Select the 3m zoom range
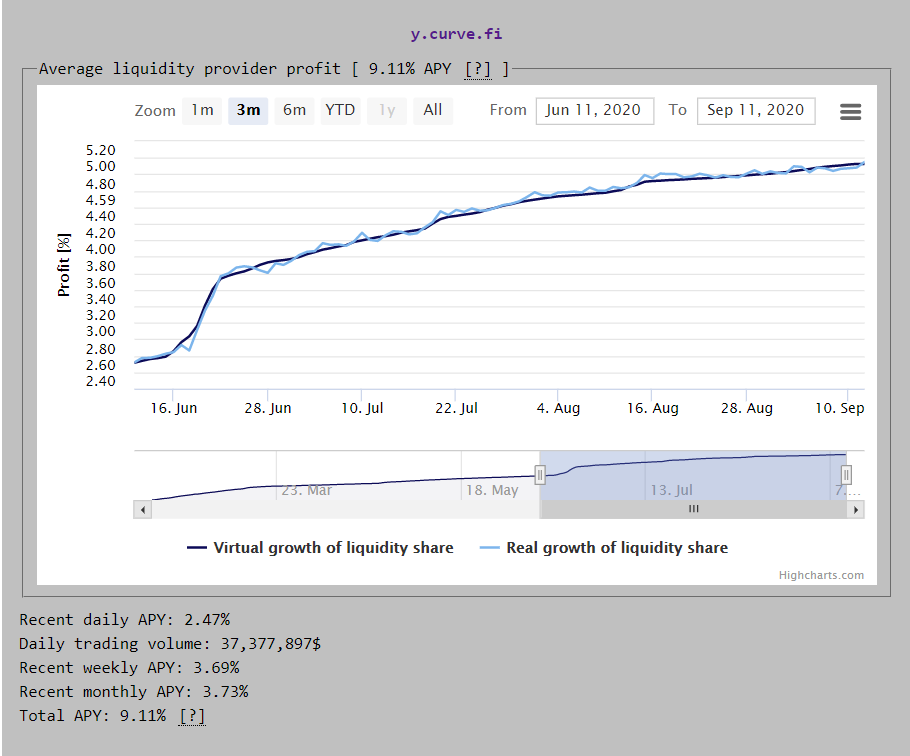The height and width of the screenshot is (756, 910). (248, 110)
